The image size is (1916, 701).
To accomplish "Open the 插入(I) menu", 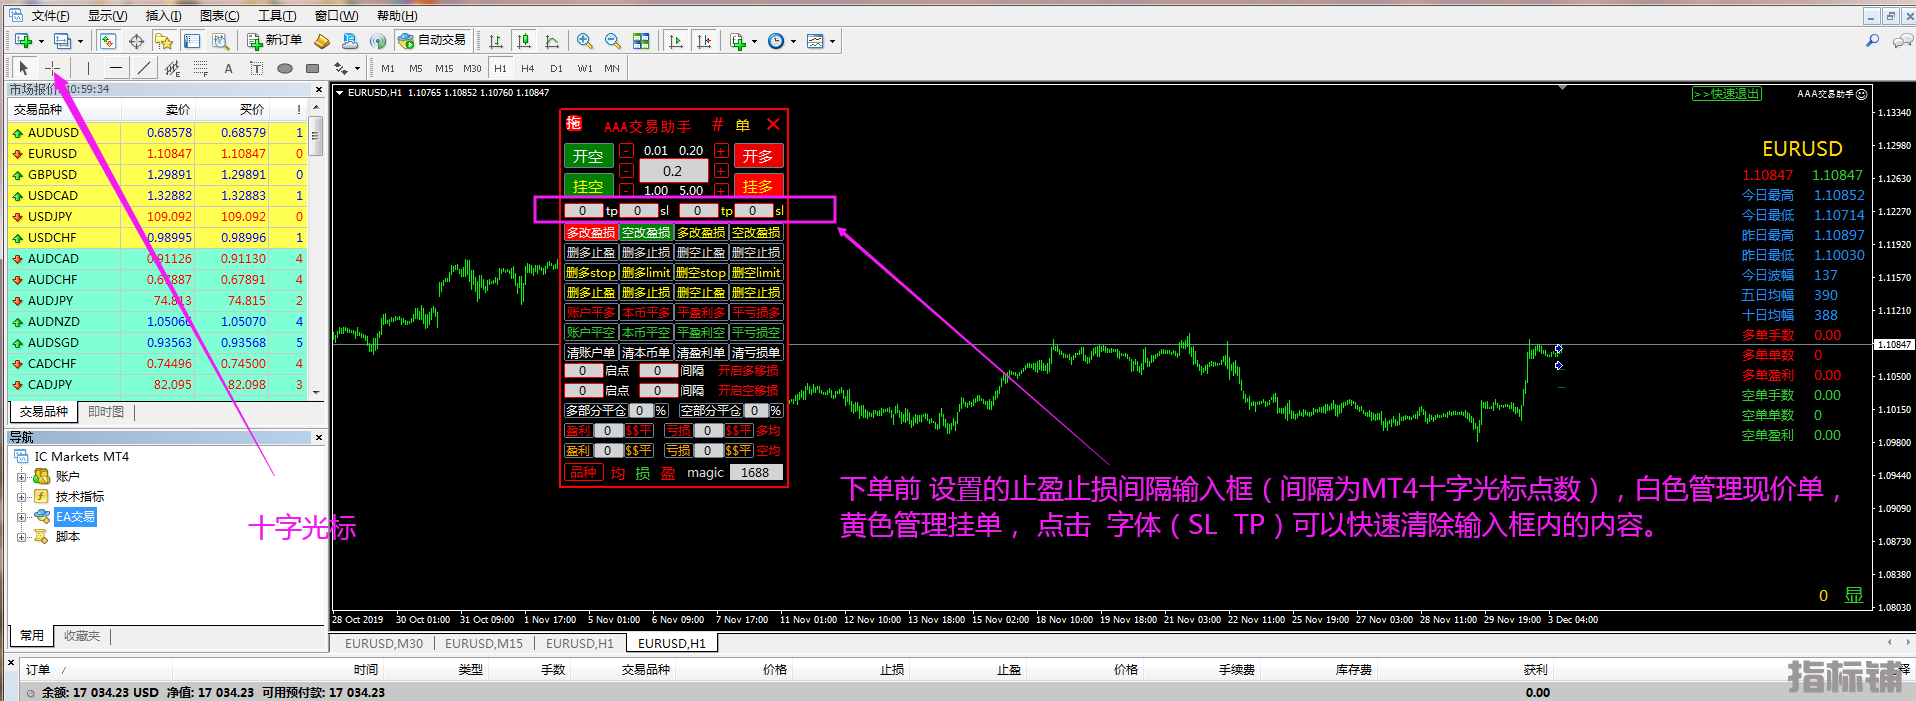I will click(163, 15).
